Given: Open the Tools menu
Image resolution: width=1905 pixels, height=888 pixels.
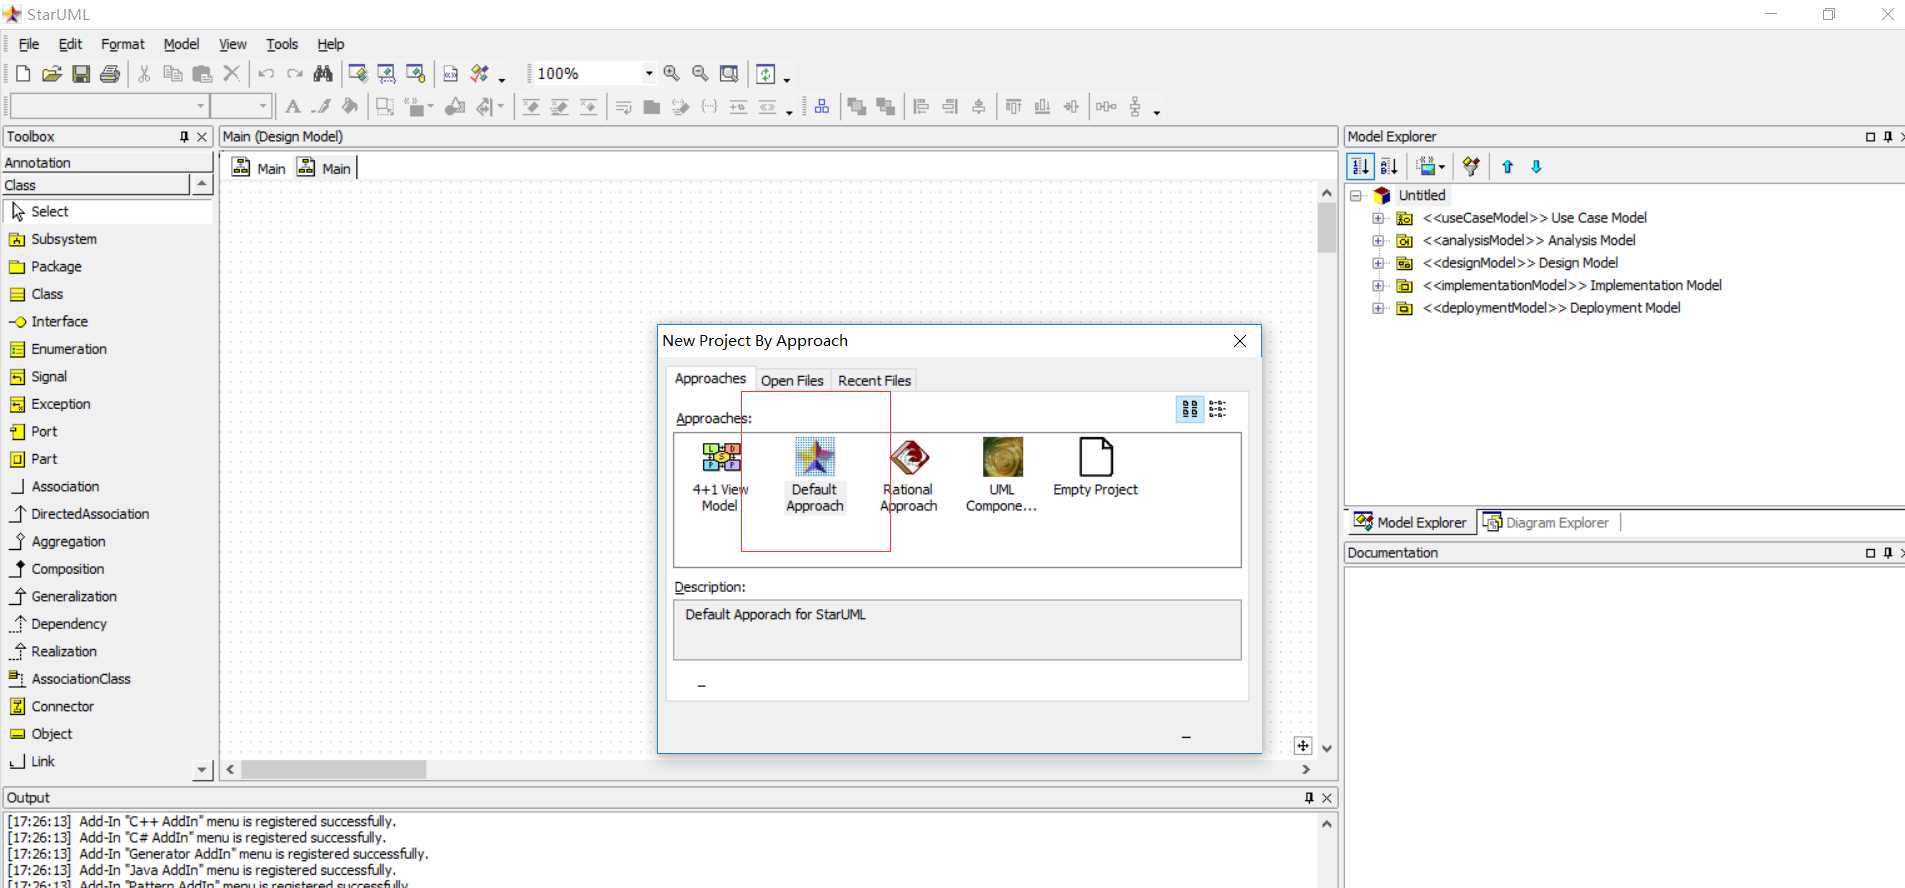Looking at the screenshot, I should point(282,44).
